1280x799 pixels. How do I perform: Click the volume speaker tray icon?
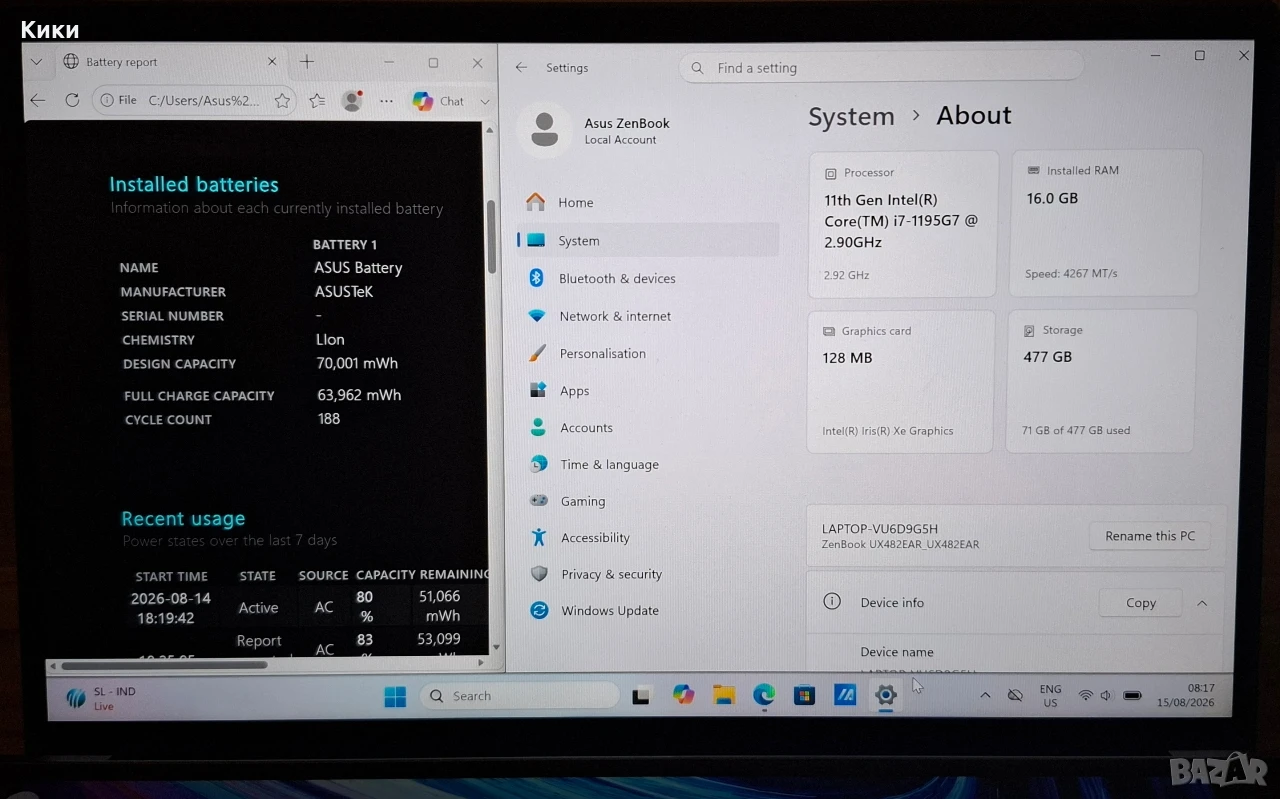click(x=1106, y=696)
